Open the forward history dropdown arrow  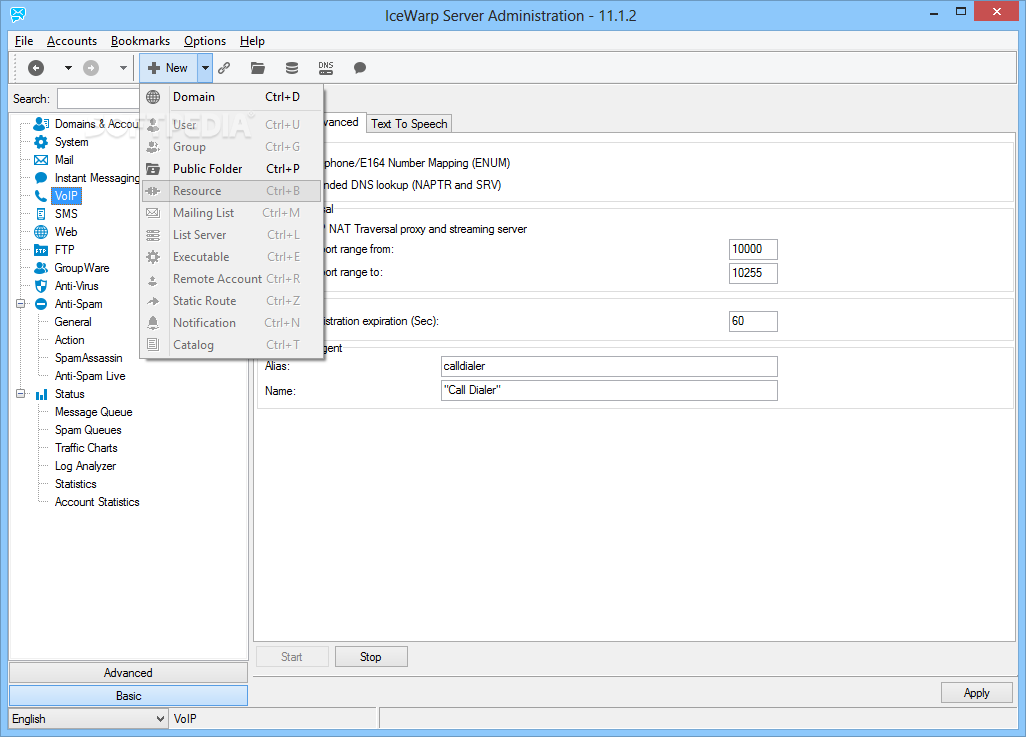(x=123, y=67)
